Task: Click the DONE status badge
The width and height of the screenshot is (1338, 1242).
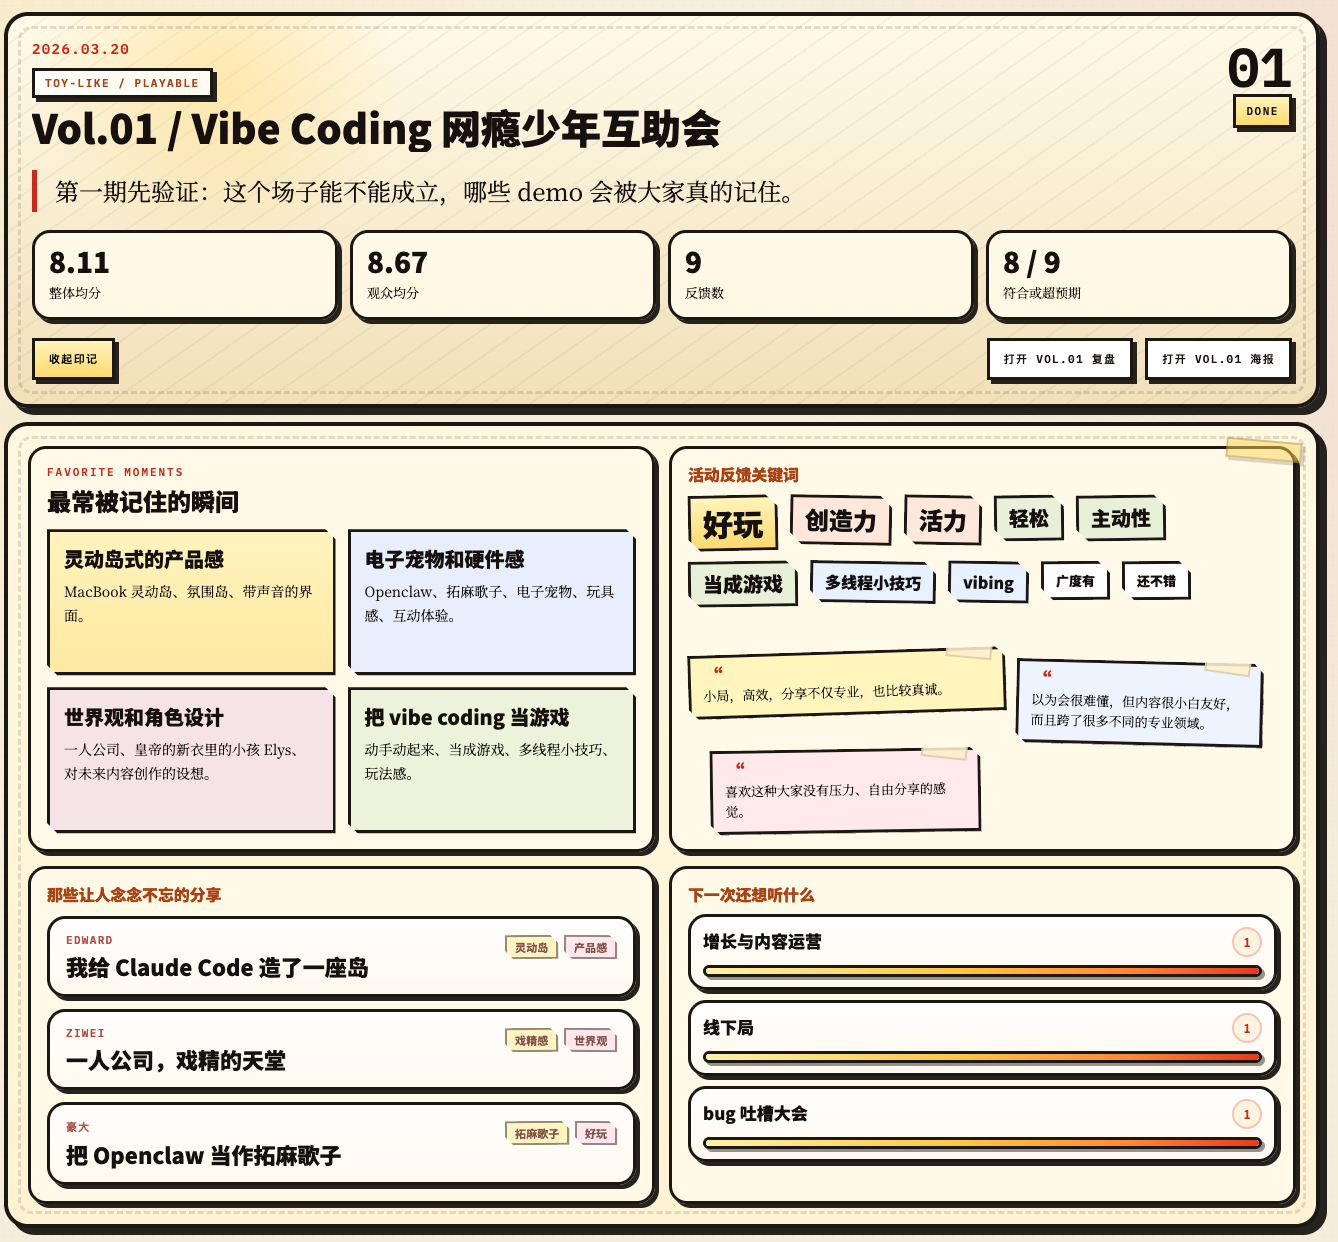Action: 1261,112
